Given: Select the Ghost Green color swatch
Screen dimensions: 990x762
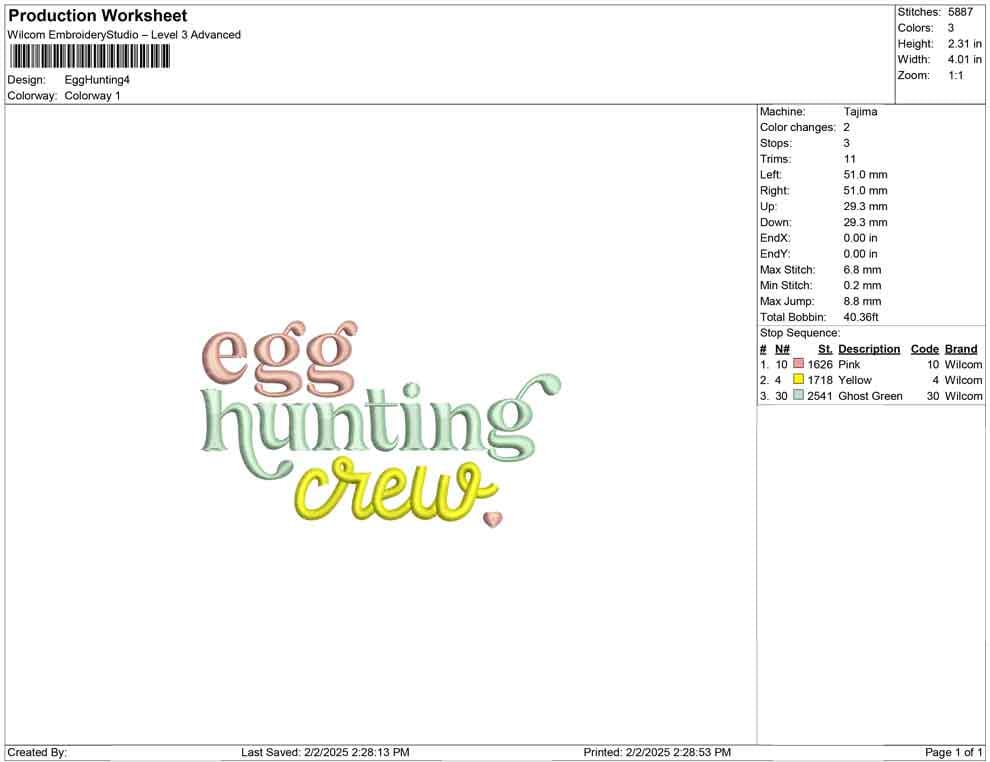Looking at the screenshot, I should tap(798, 396).
